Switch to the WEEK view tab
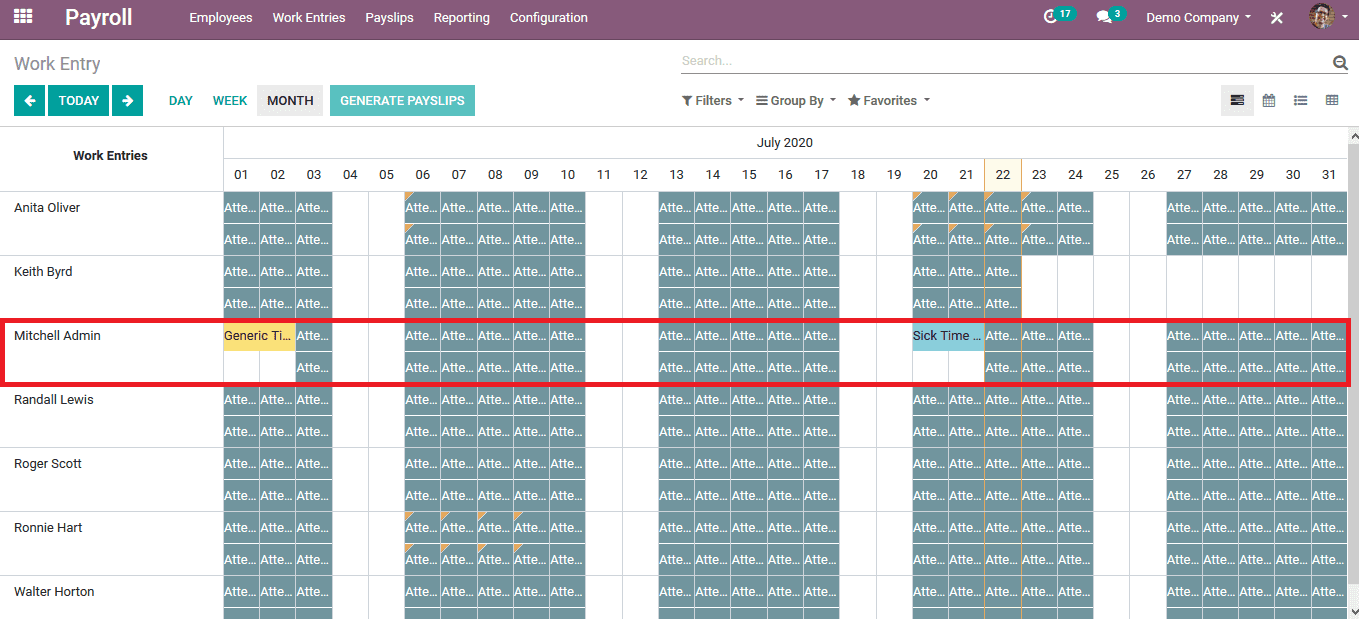The width and height of the screenshot is (1359, 619). 229,100
